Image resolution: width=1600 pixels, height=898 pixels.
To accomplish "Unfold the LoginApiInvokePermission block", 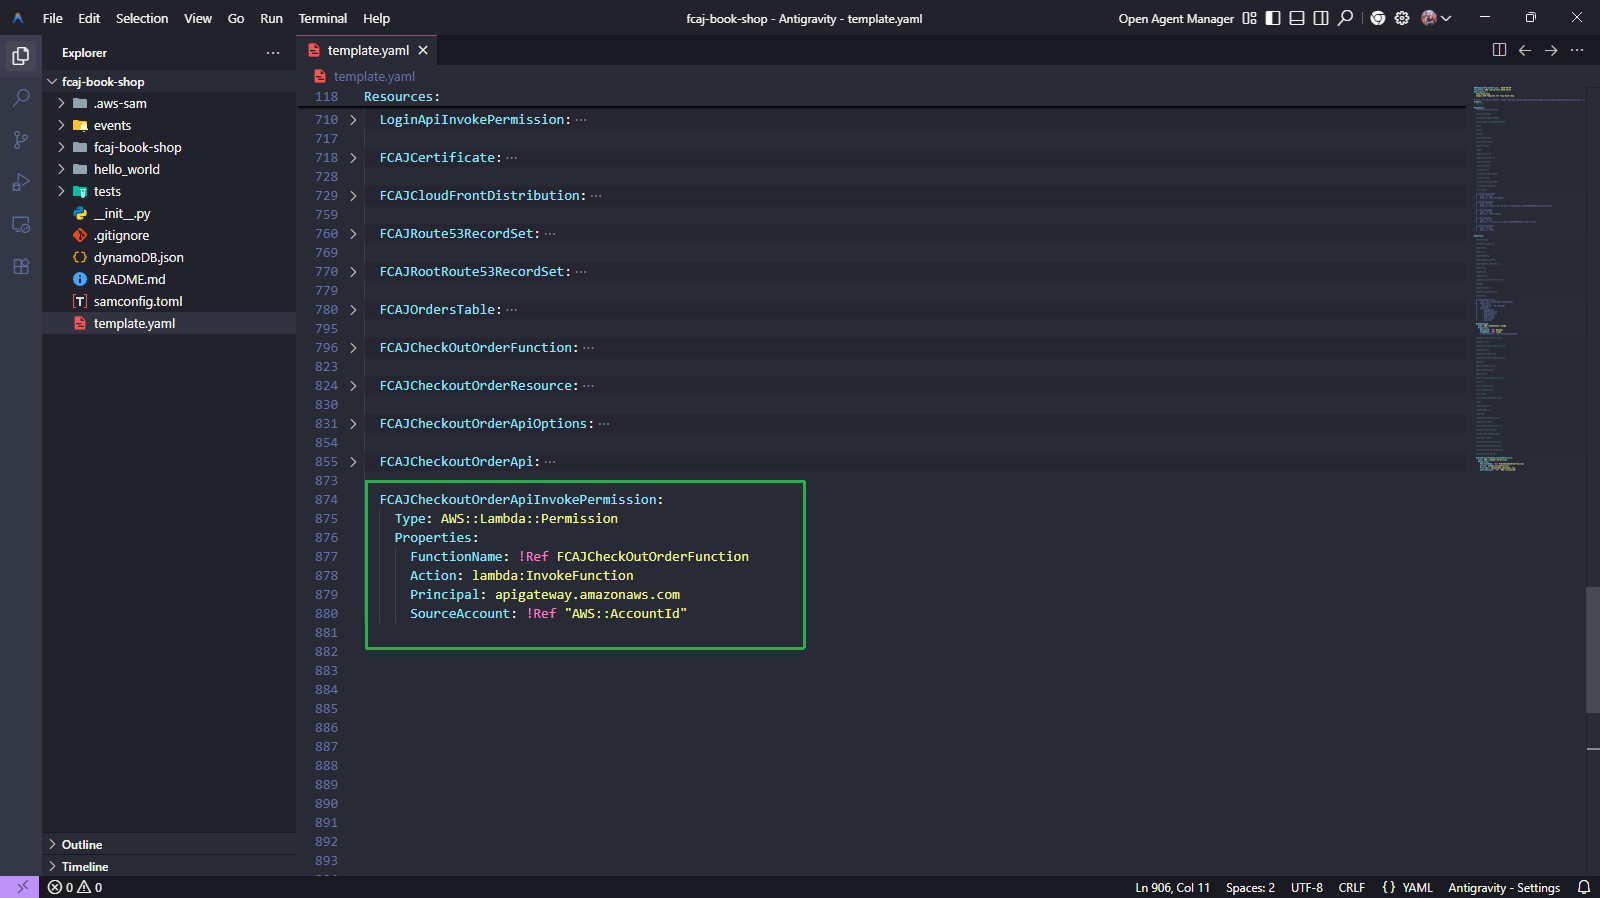I will 353,120.
